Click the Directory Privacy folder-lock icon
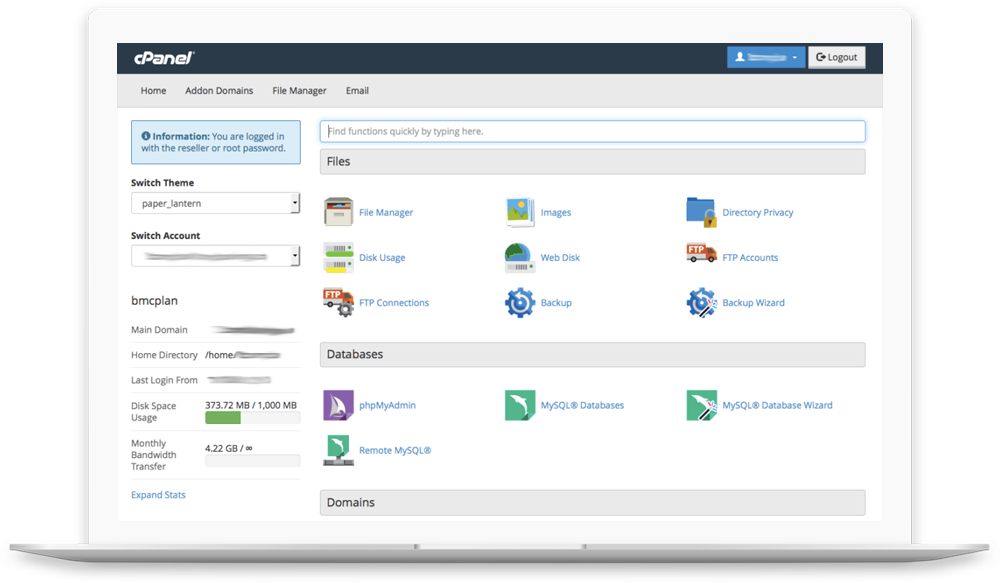 click(x=701, y=212)
